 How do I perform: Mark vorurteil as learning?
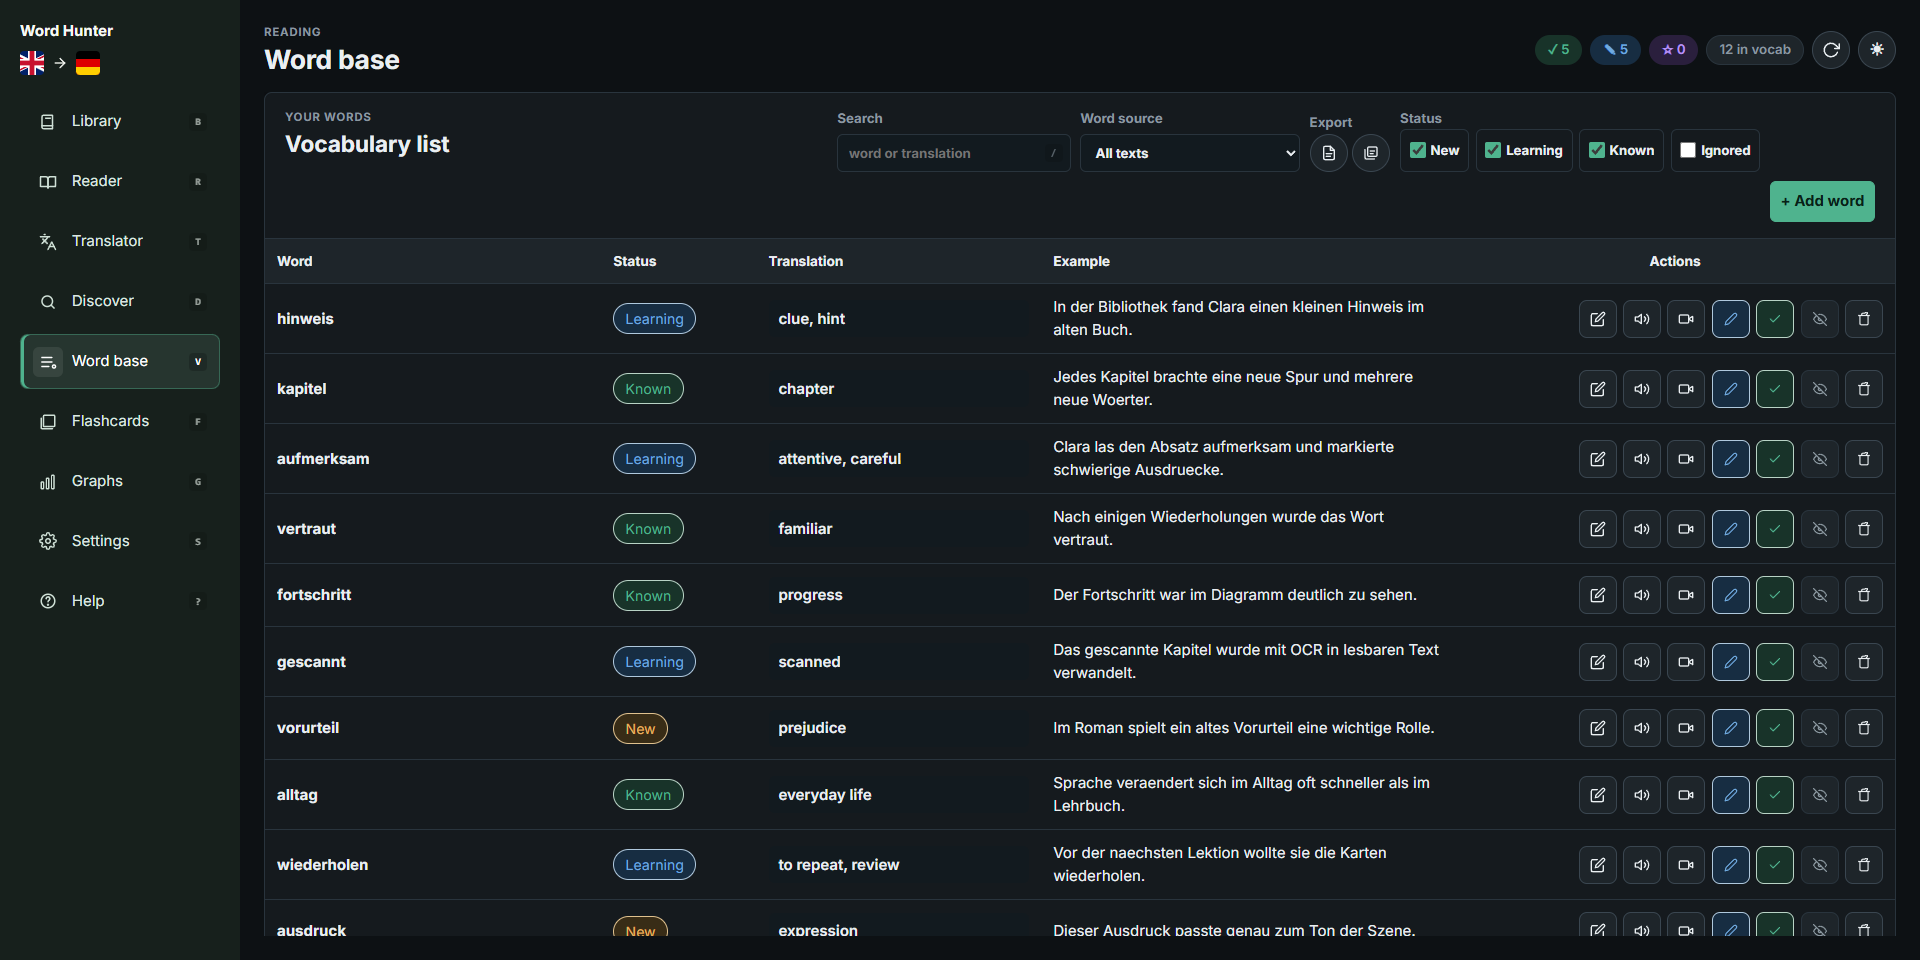(1731, 728)
